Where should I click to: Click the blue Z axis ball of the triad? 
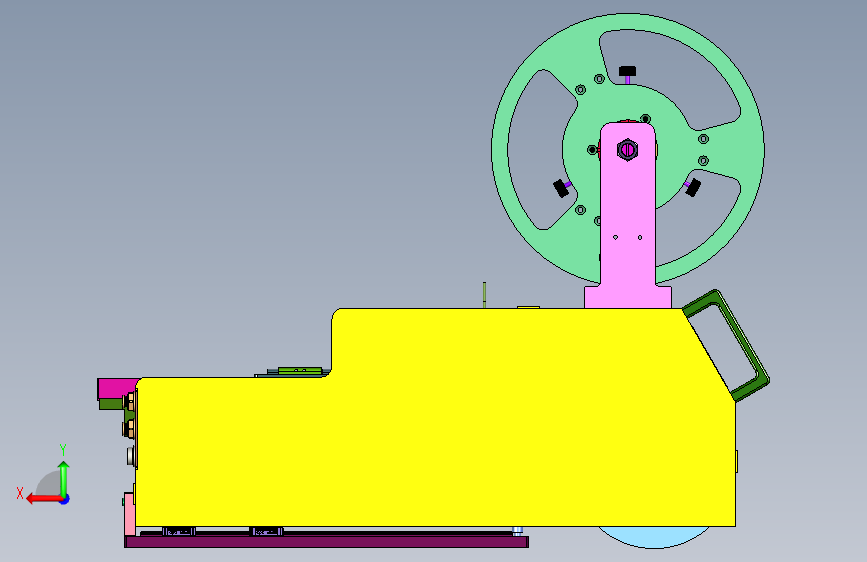tap(65, 499)
